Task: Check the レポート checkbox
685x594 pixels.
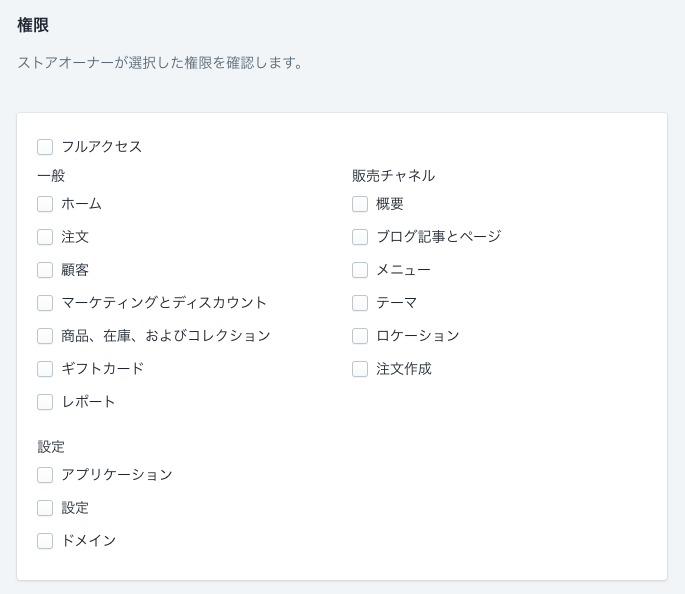Action: click(45, 402)
